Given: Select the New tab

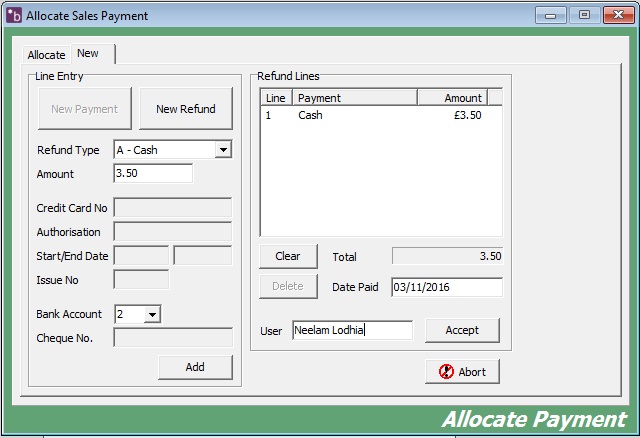Looking at the screenshot, I should point(93,53).
